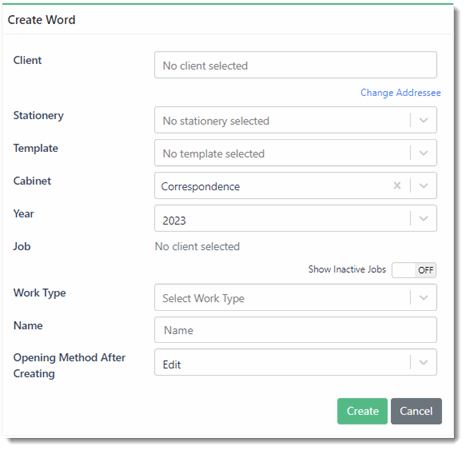The image size is (466, 450).
Task: Expand the Stationery dropdown chevron
Action: 423,120
